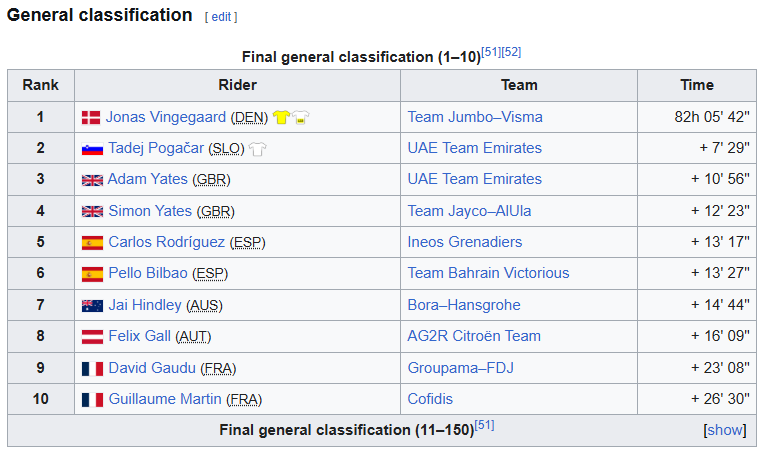Edit the General classification section
Viewport: 761px width, 453px height.
(x=221, y=17)
